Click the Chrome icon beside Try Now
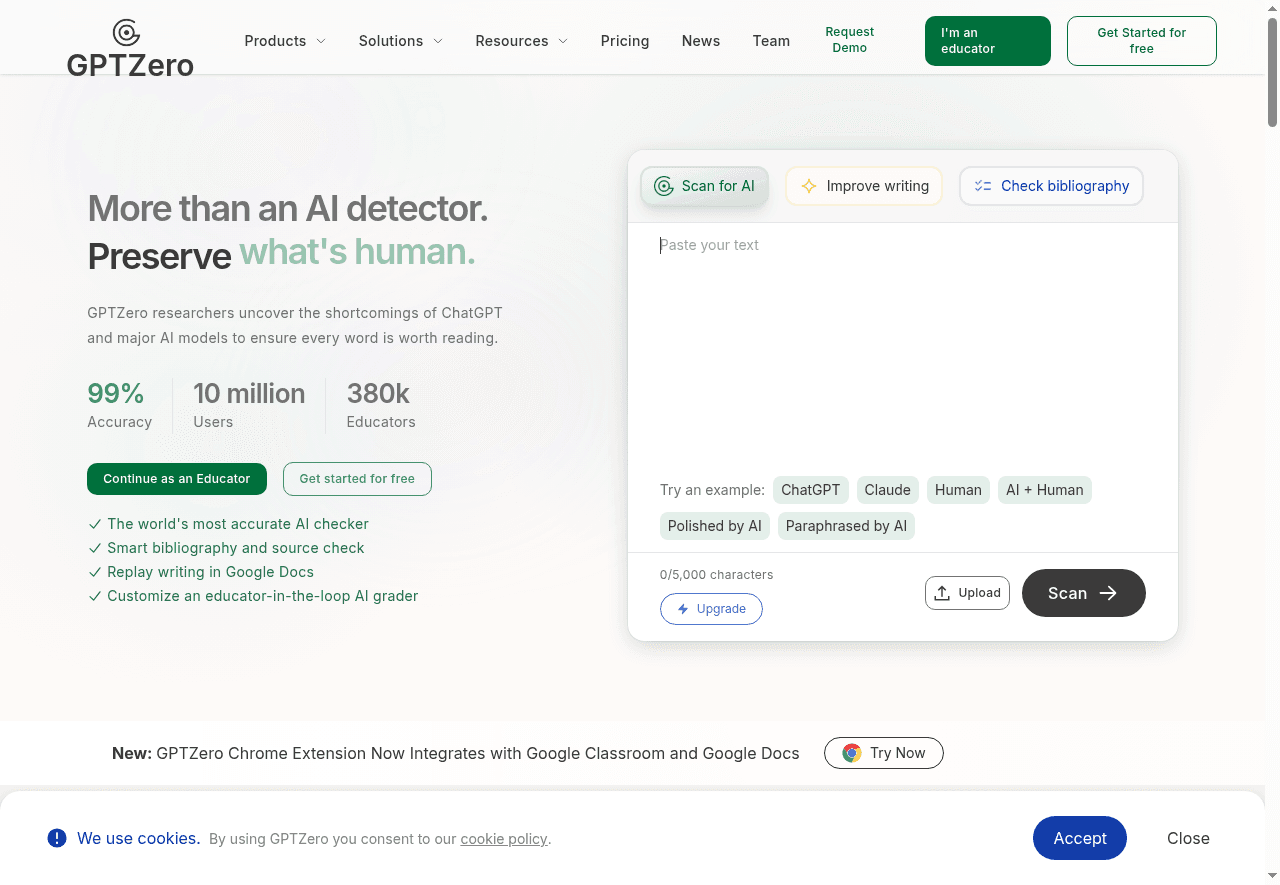 point(852,753)
